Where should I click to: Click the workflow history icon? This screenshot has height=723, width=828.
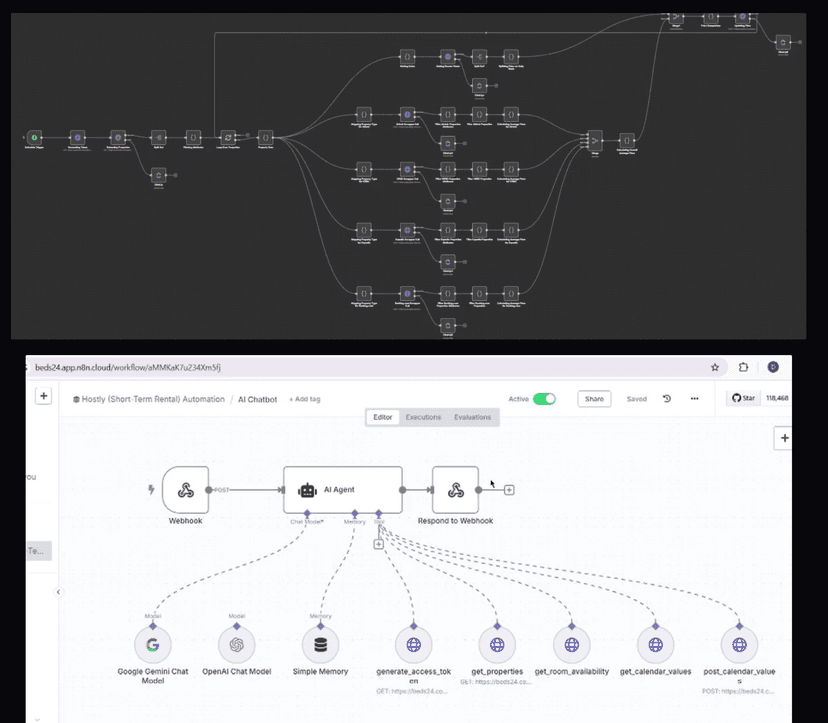point(667,399)
